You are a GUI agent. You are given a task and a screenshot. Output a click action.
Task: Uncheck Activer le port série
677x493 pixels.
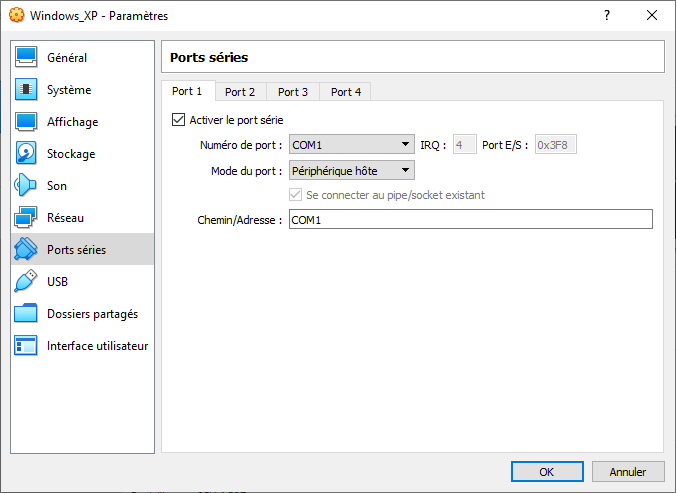(x=179, y=120)
